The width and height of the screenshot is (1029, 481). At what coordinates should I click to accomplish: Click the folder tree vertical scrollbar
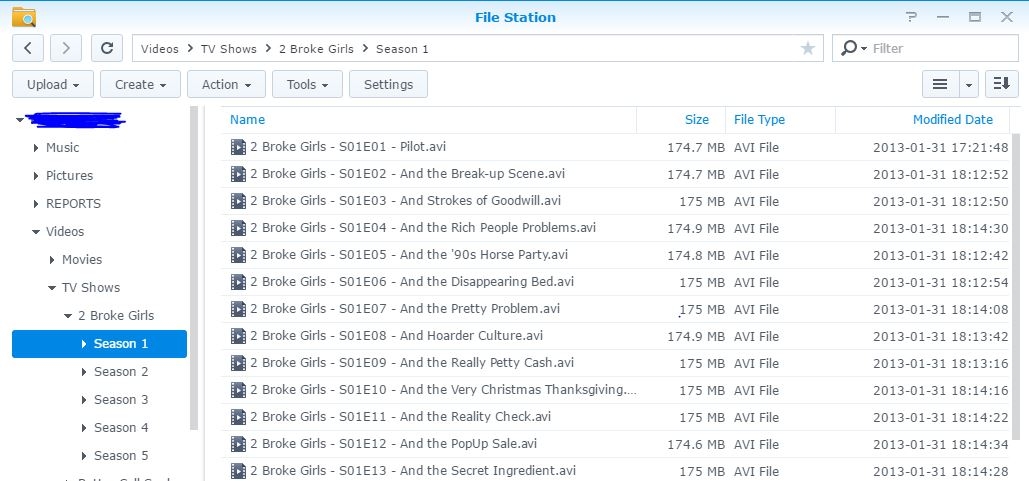[x=194, y=268]
